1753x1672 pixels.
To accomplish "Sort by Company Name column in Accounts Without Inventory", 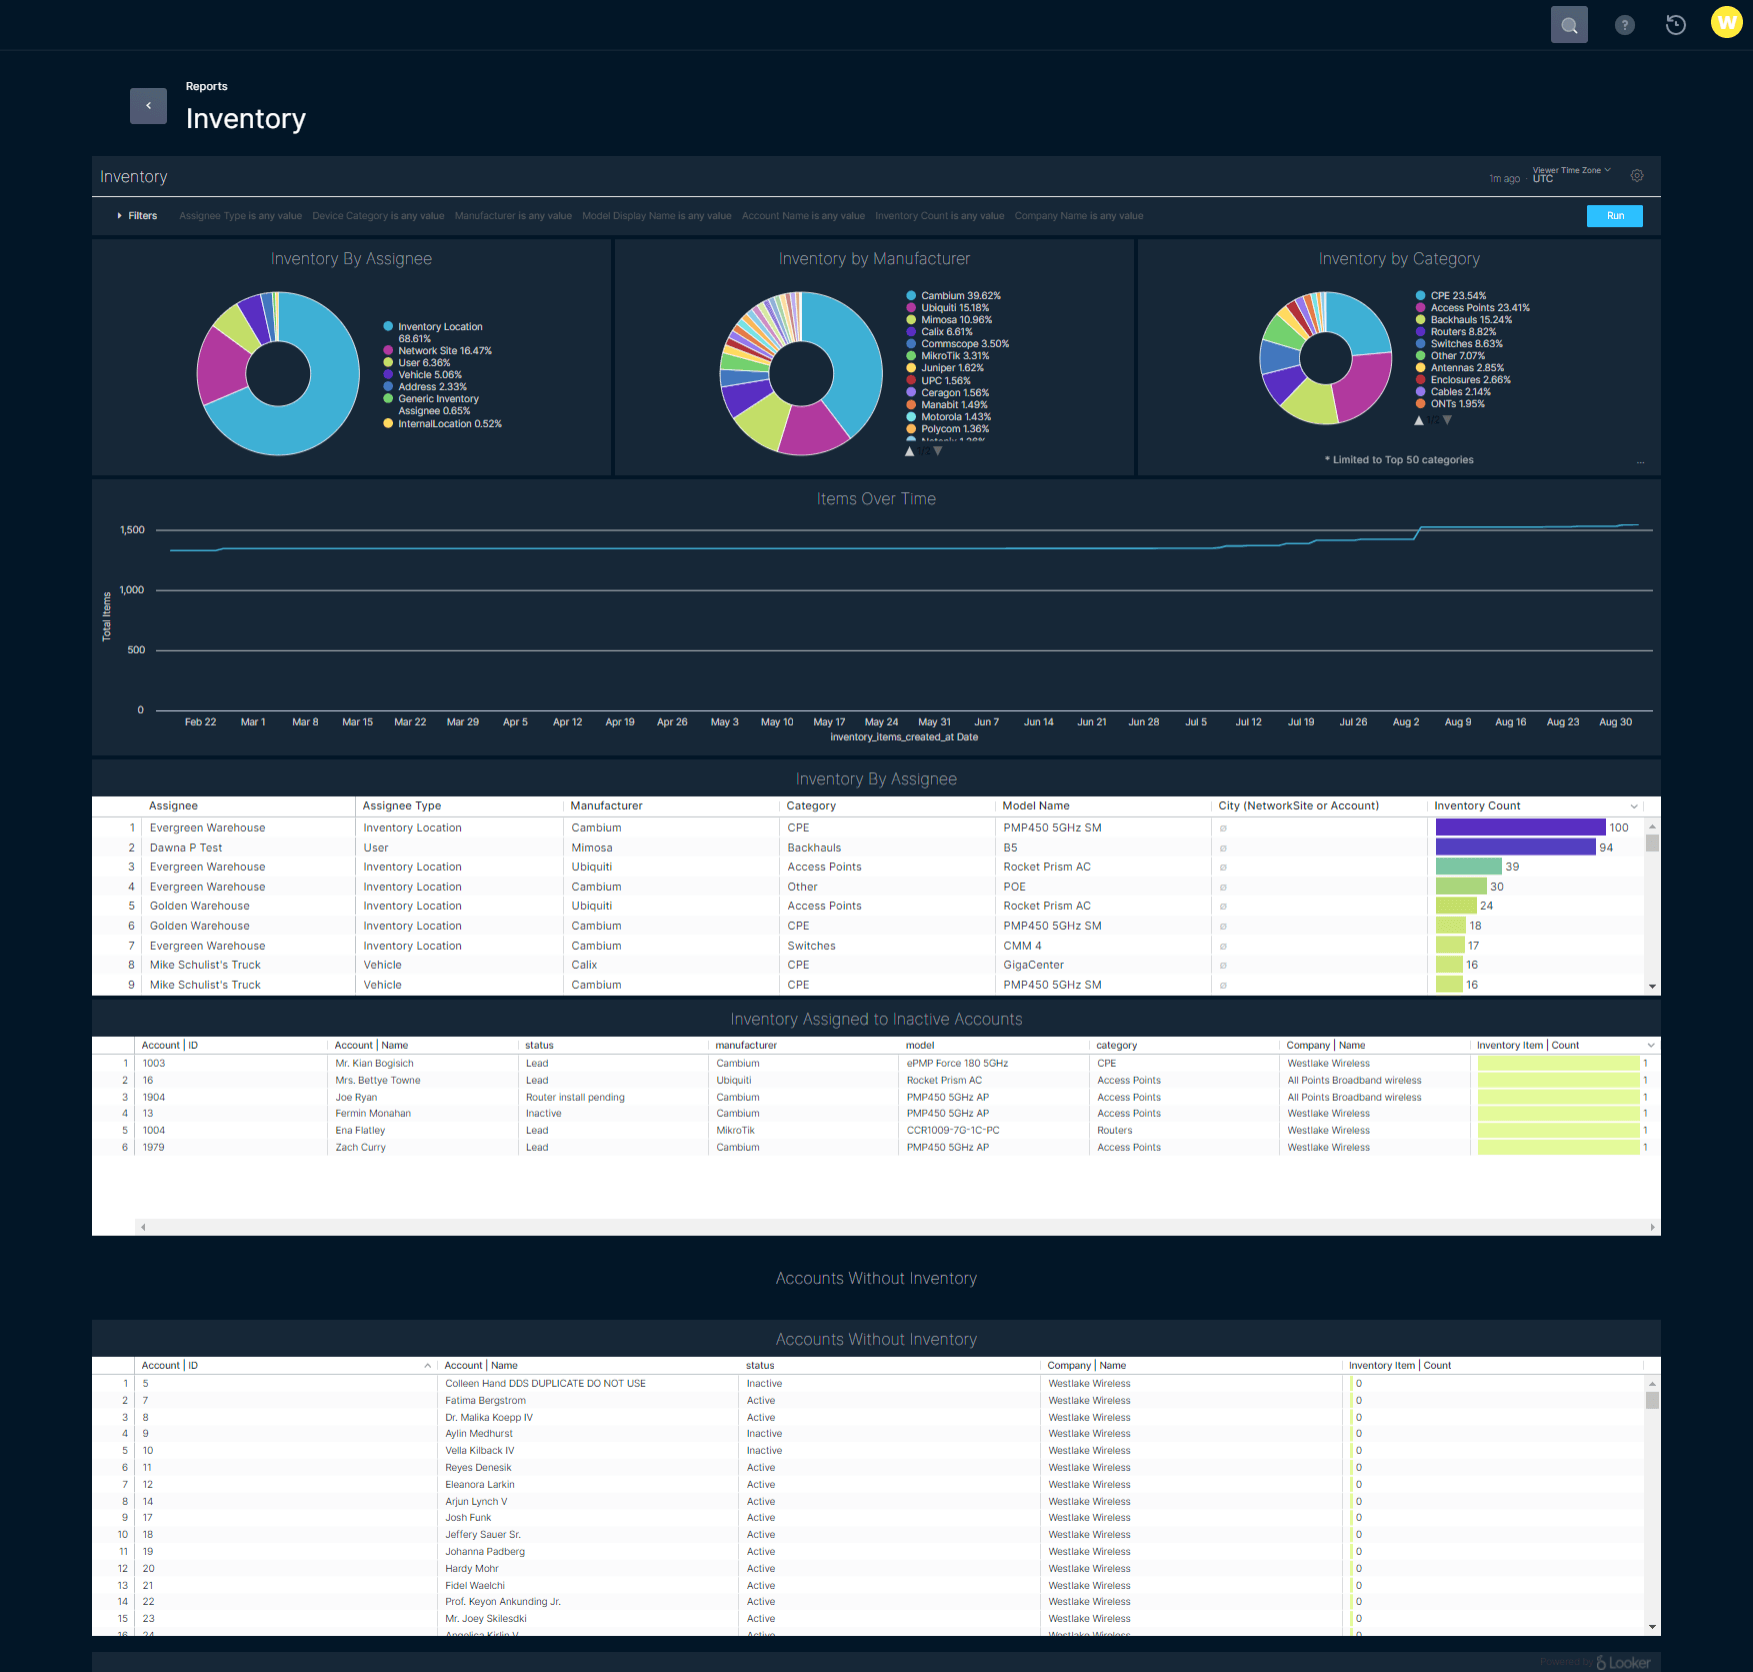I will click(1086, 1365).
